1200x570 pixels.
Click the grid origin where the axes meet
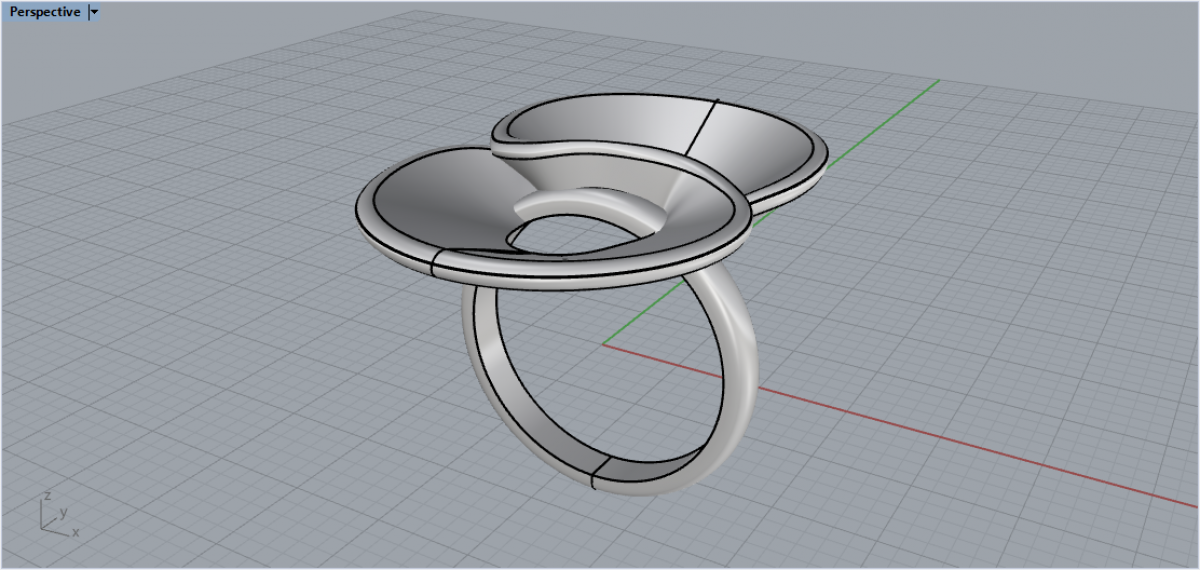(x=603, y=344)
